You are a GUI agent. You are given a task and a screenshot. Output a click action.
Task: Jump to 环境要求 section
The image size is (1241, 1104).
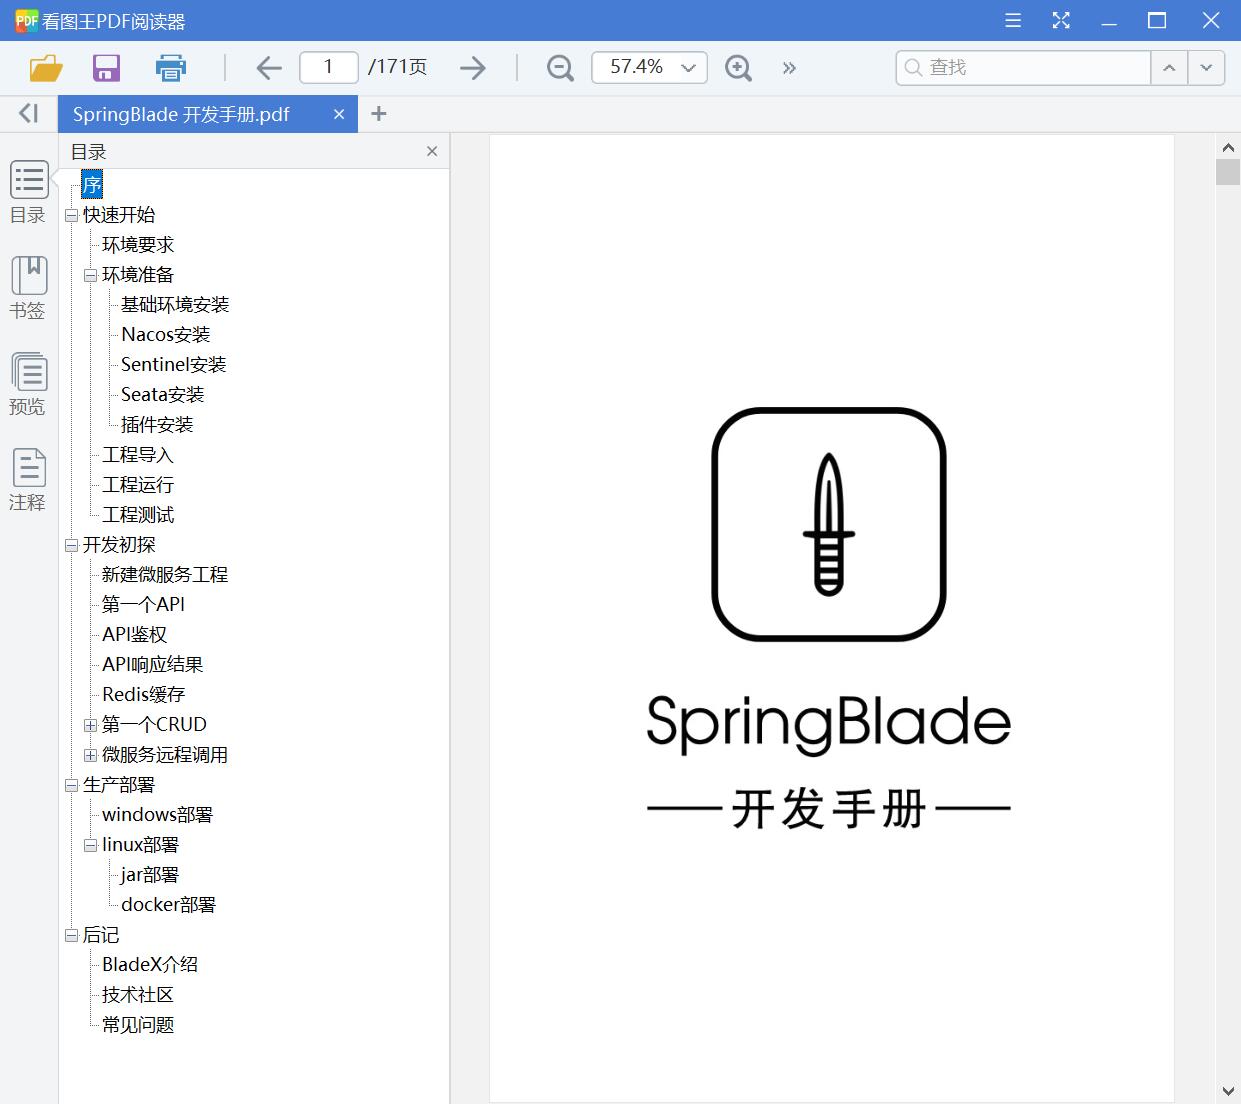[x=138, y=245]
